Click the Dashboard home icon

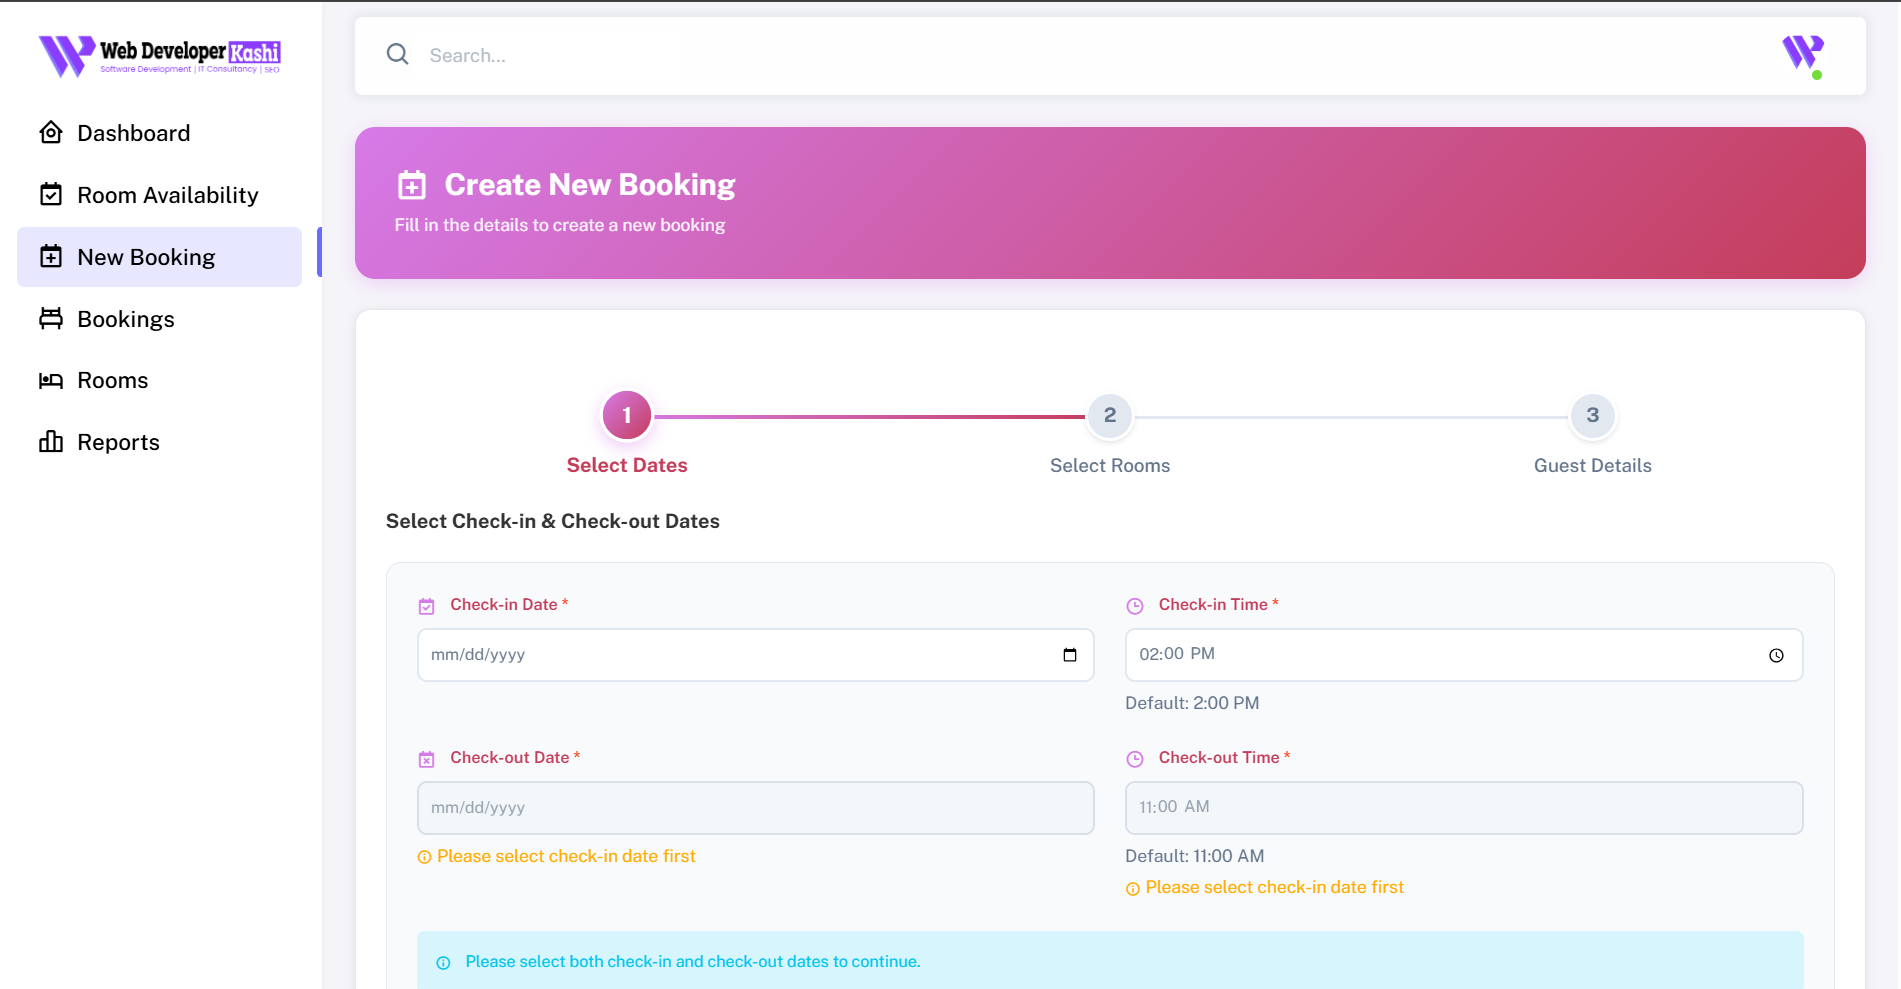[51, 133]
